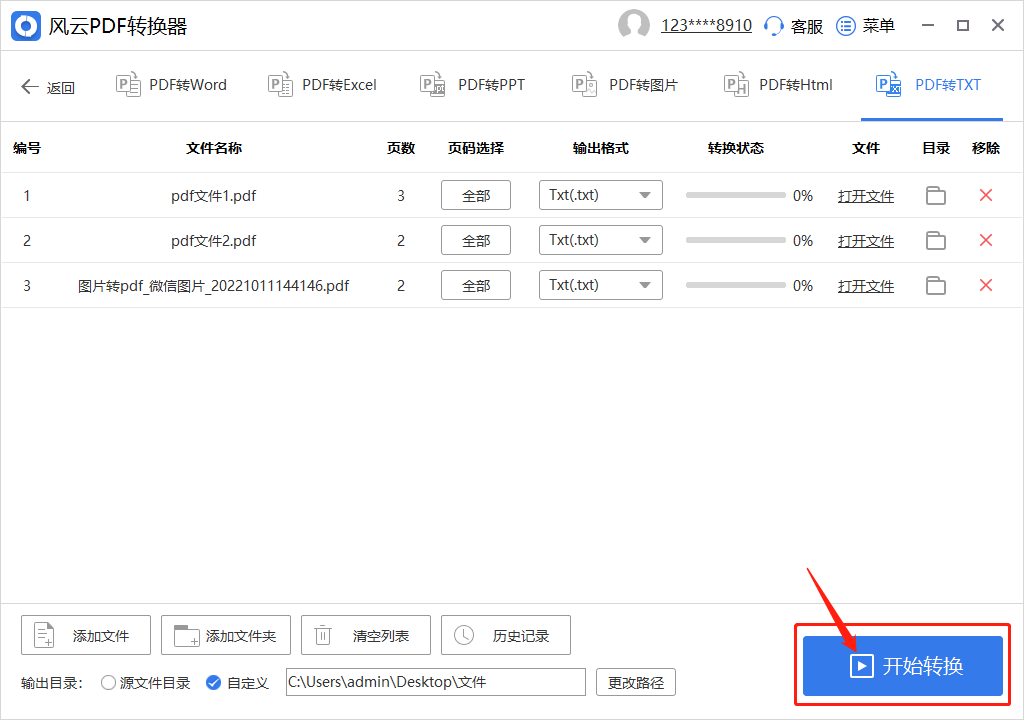
Task: Click the 风云PDF转换器 app logo icon
Action: pyautogui.click(x=26, y=26)
